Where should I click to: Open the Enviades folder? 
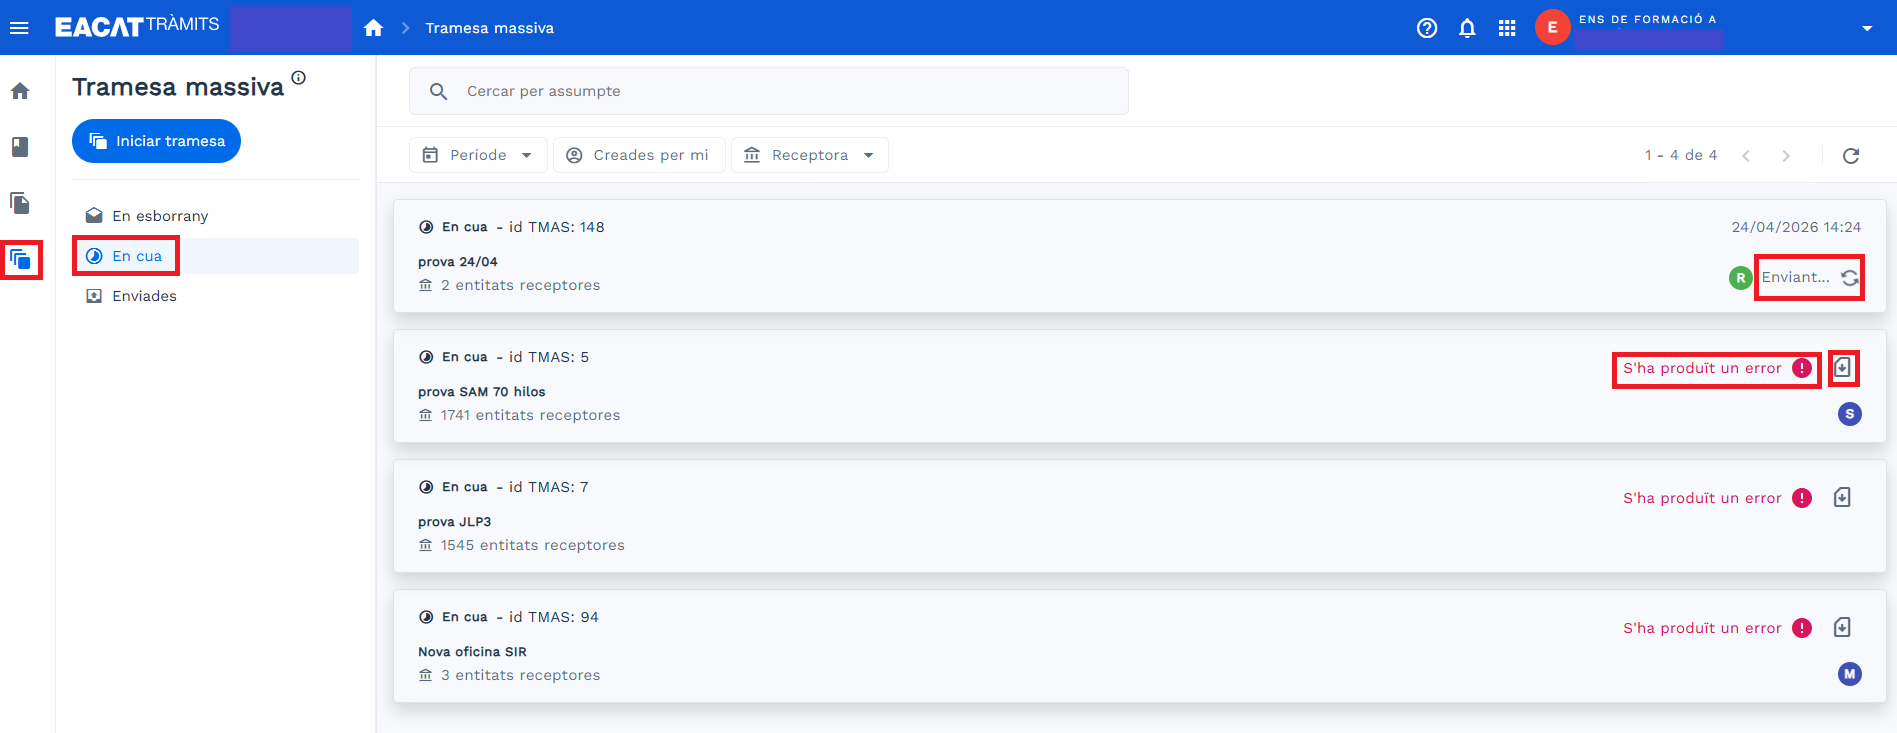(144, 296)
